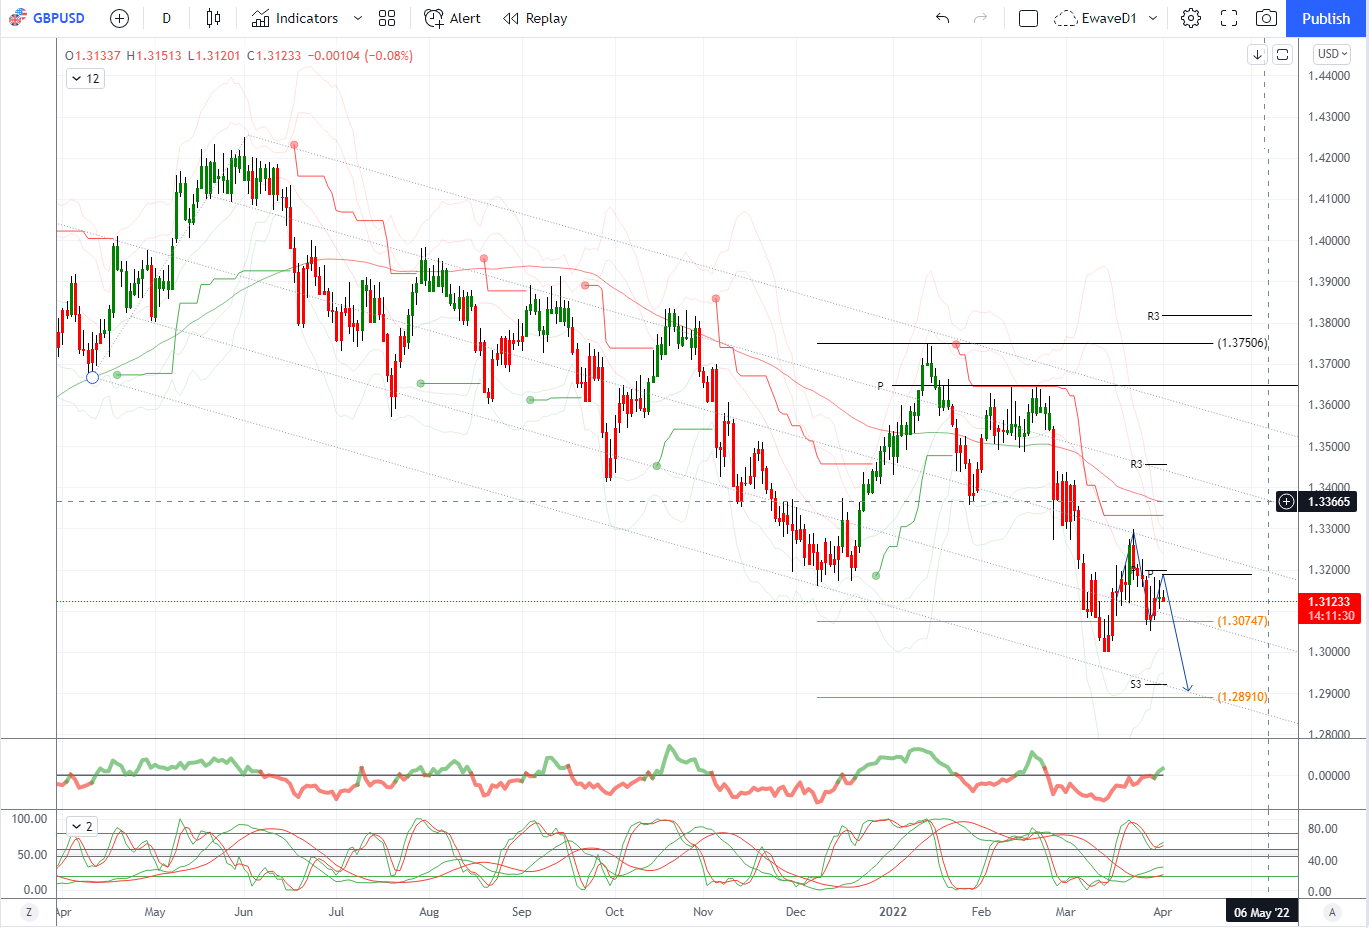Open the USD currency dropdown on price scale
Image resolution: width=1369 pixels, height=928 pixels.
coord(1332,54)
